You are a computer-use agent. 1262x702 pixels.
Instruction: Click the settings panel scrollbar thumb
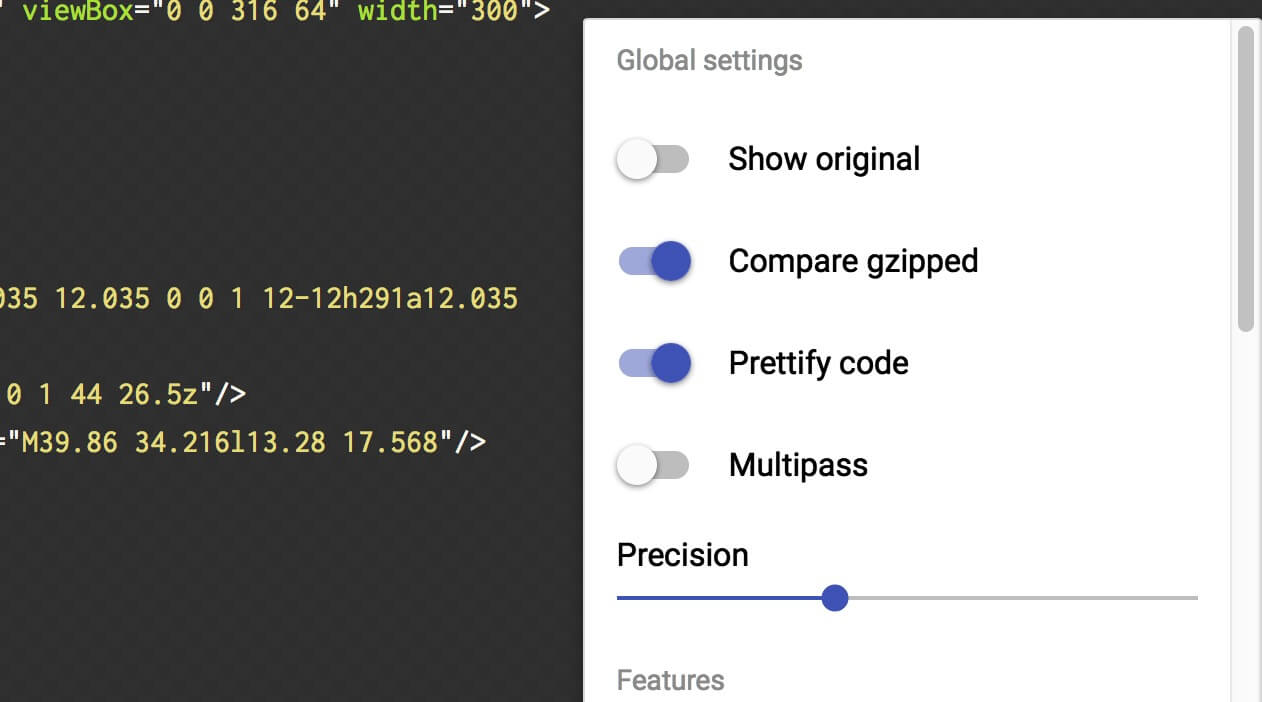(x=1245, y=178)
